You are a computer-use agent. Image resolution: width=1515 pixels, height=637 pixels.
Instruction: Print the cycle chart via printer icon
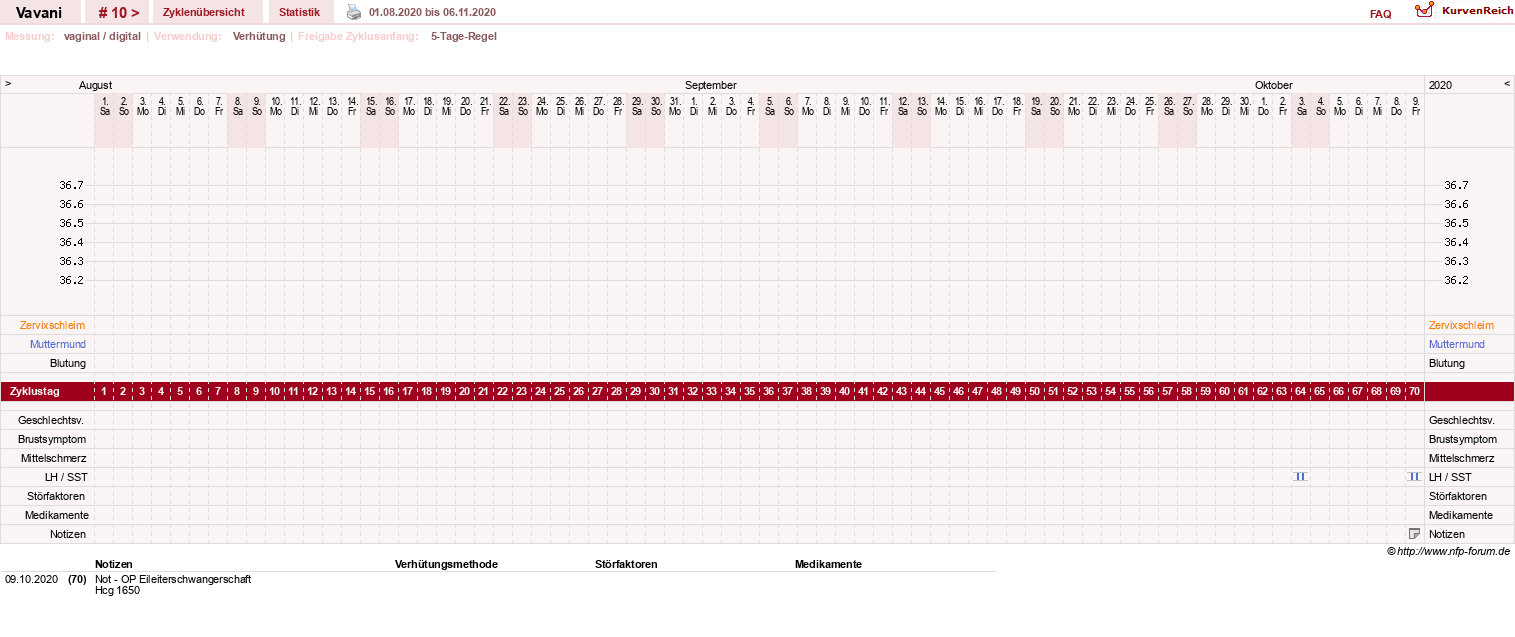coord(354,12)
